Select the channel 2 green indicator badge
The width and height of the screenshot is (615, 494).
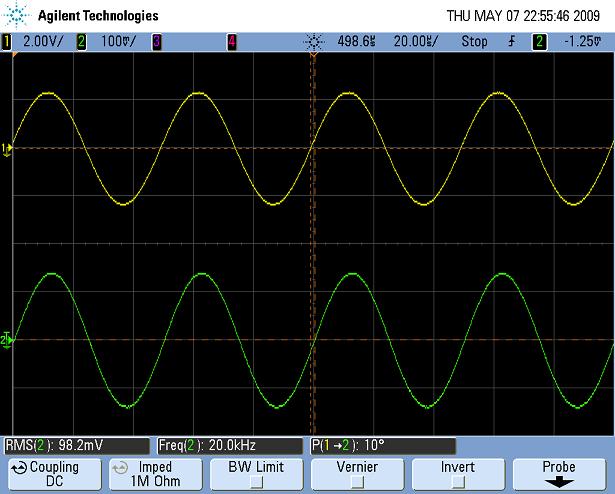(x=81, y=42)
